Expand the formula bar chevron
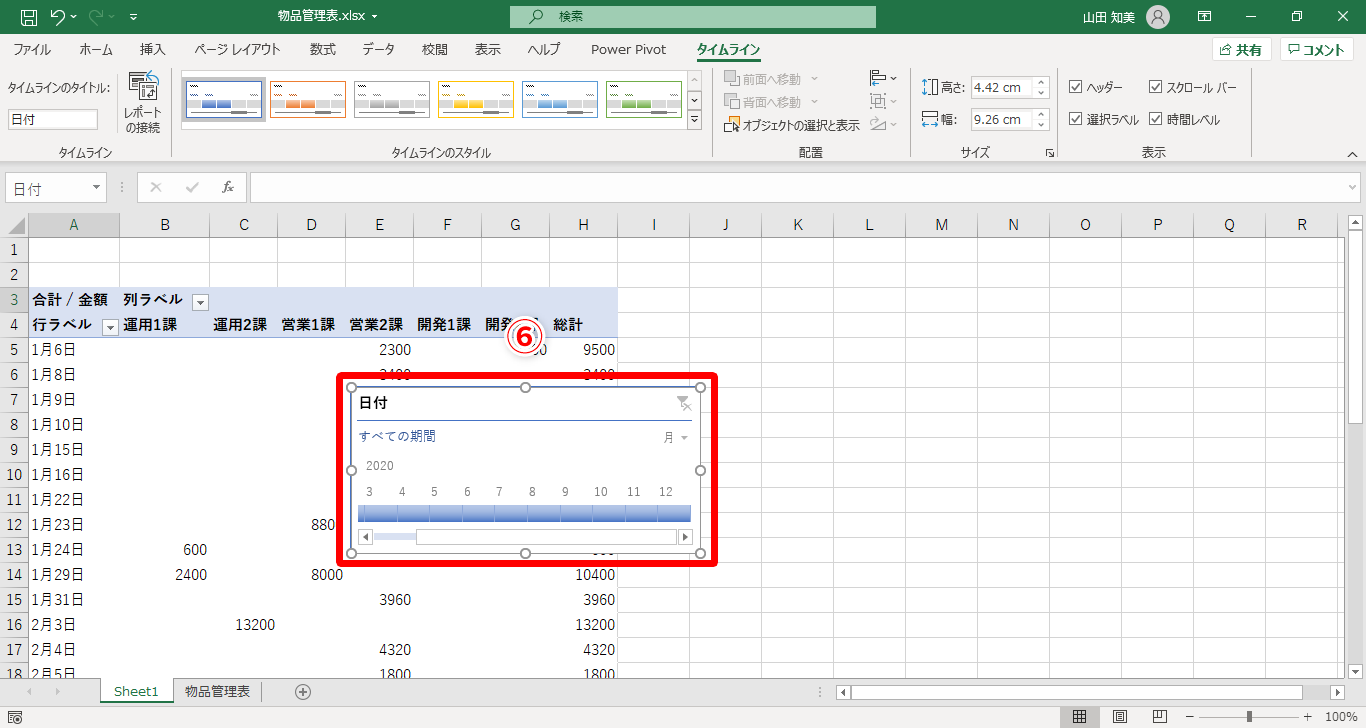Image resolution: width=1366 pixels, height=728 pixels. pyautogui.click(x=1353, y=187)
